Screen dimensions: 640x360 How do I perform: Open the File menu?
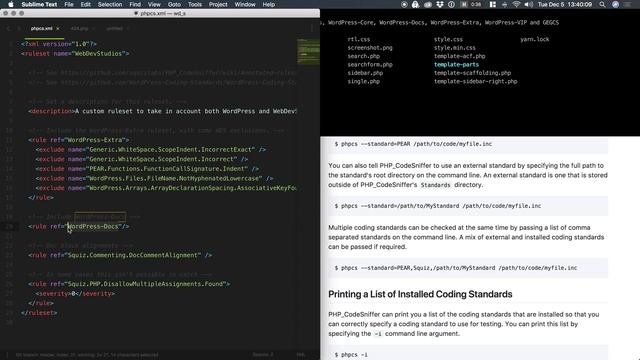[x=69, y=4]
